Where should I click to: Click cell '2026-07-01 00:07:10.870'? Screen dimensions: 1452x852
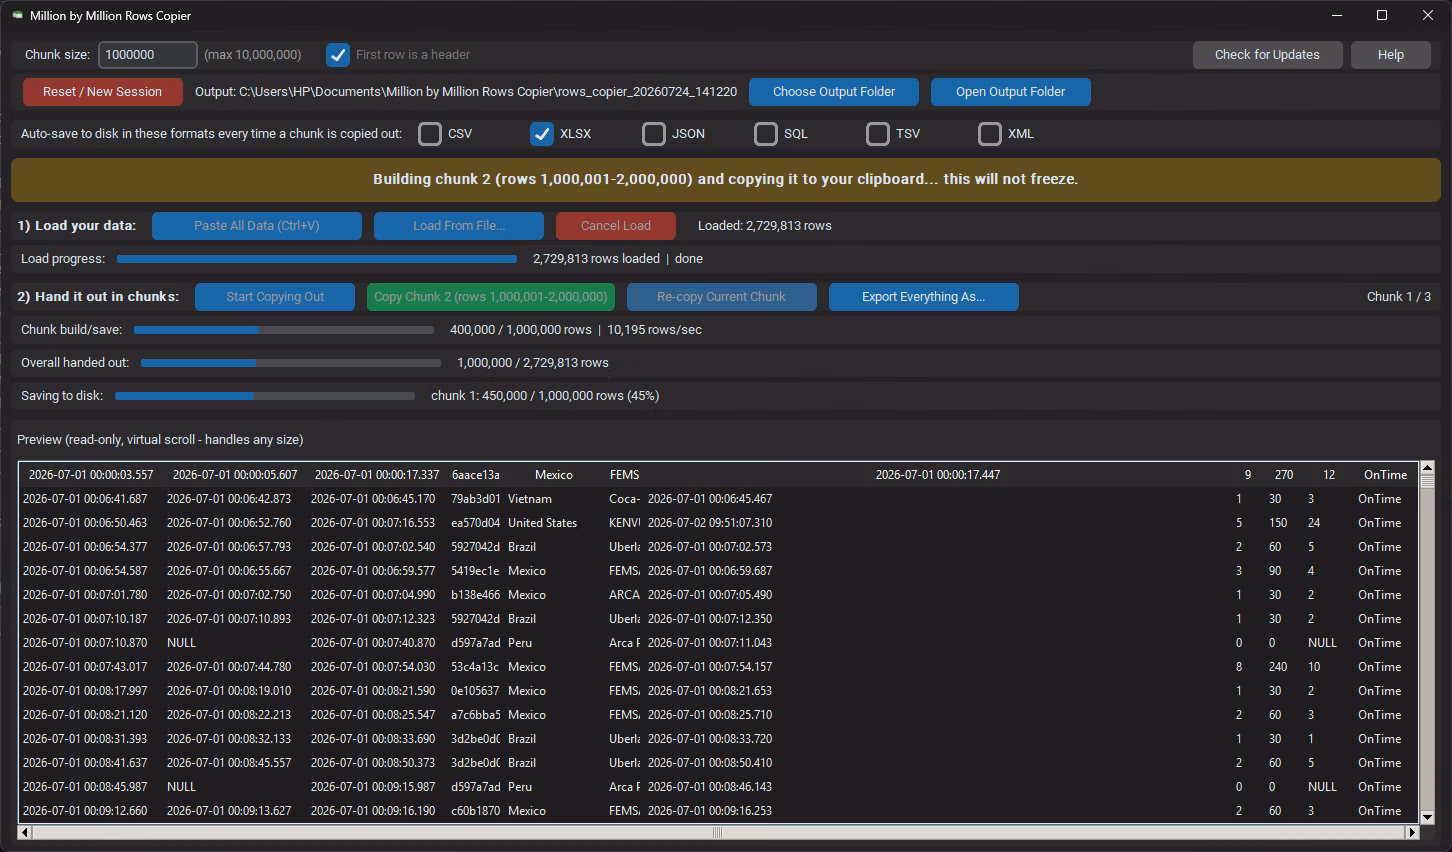click(85, 643)
